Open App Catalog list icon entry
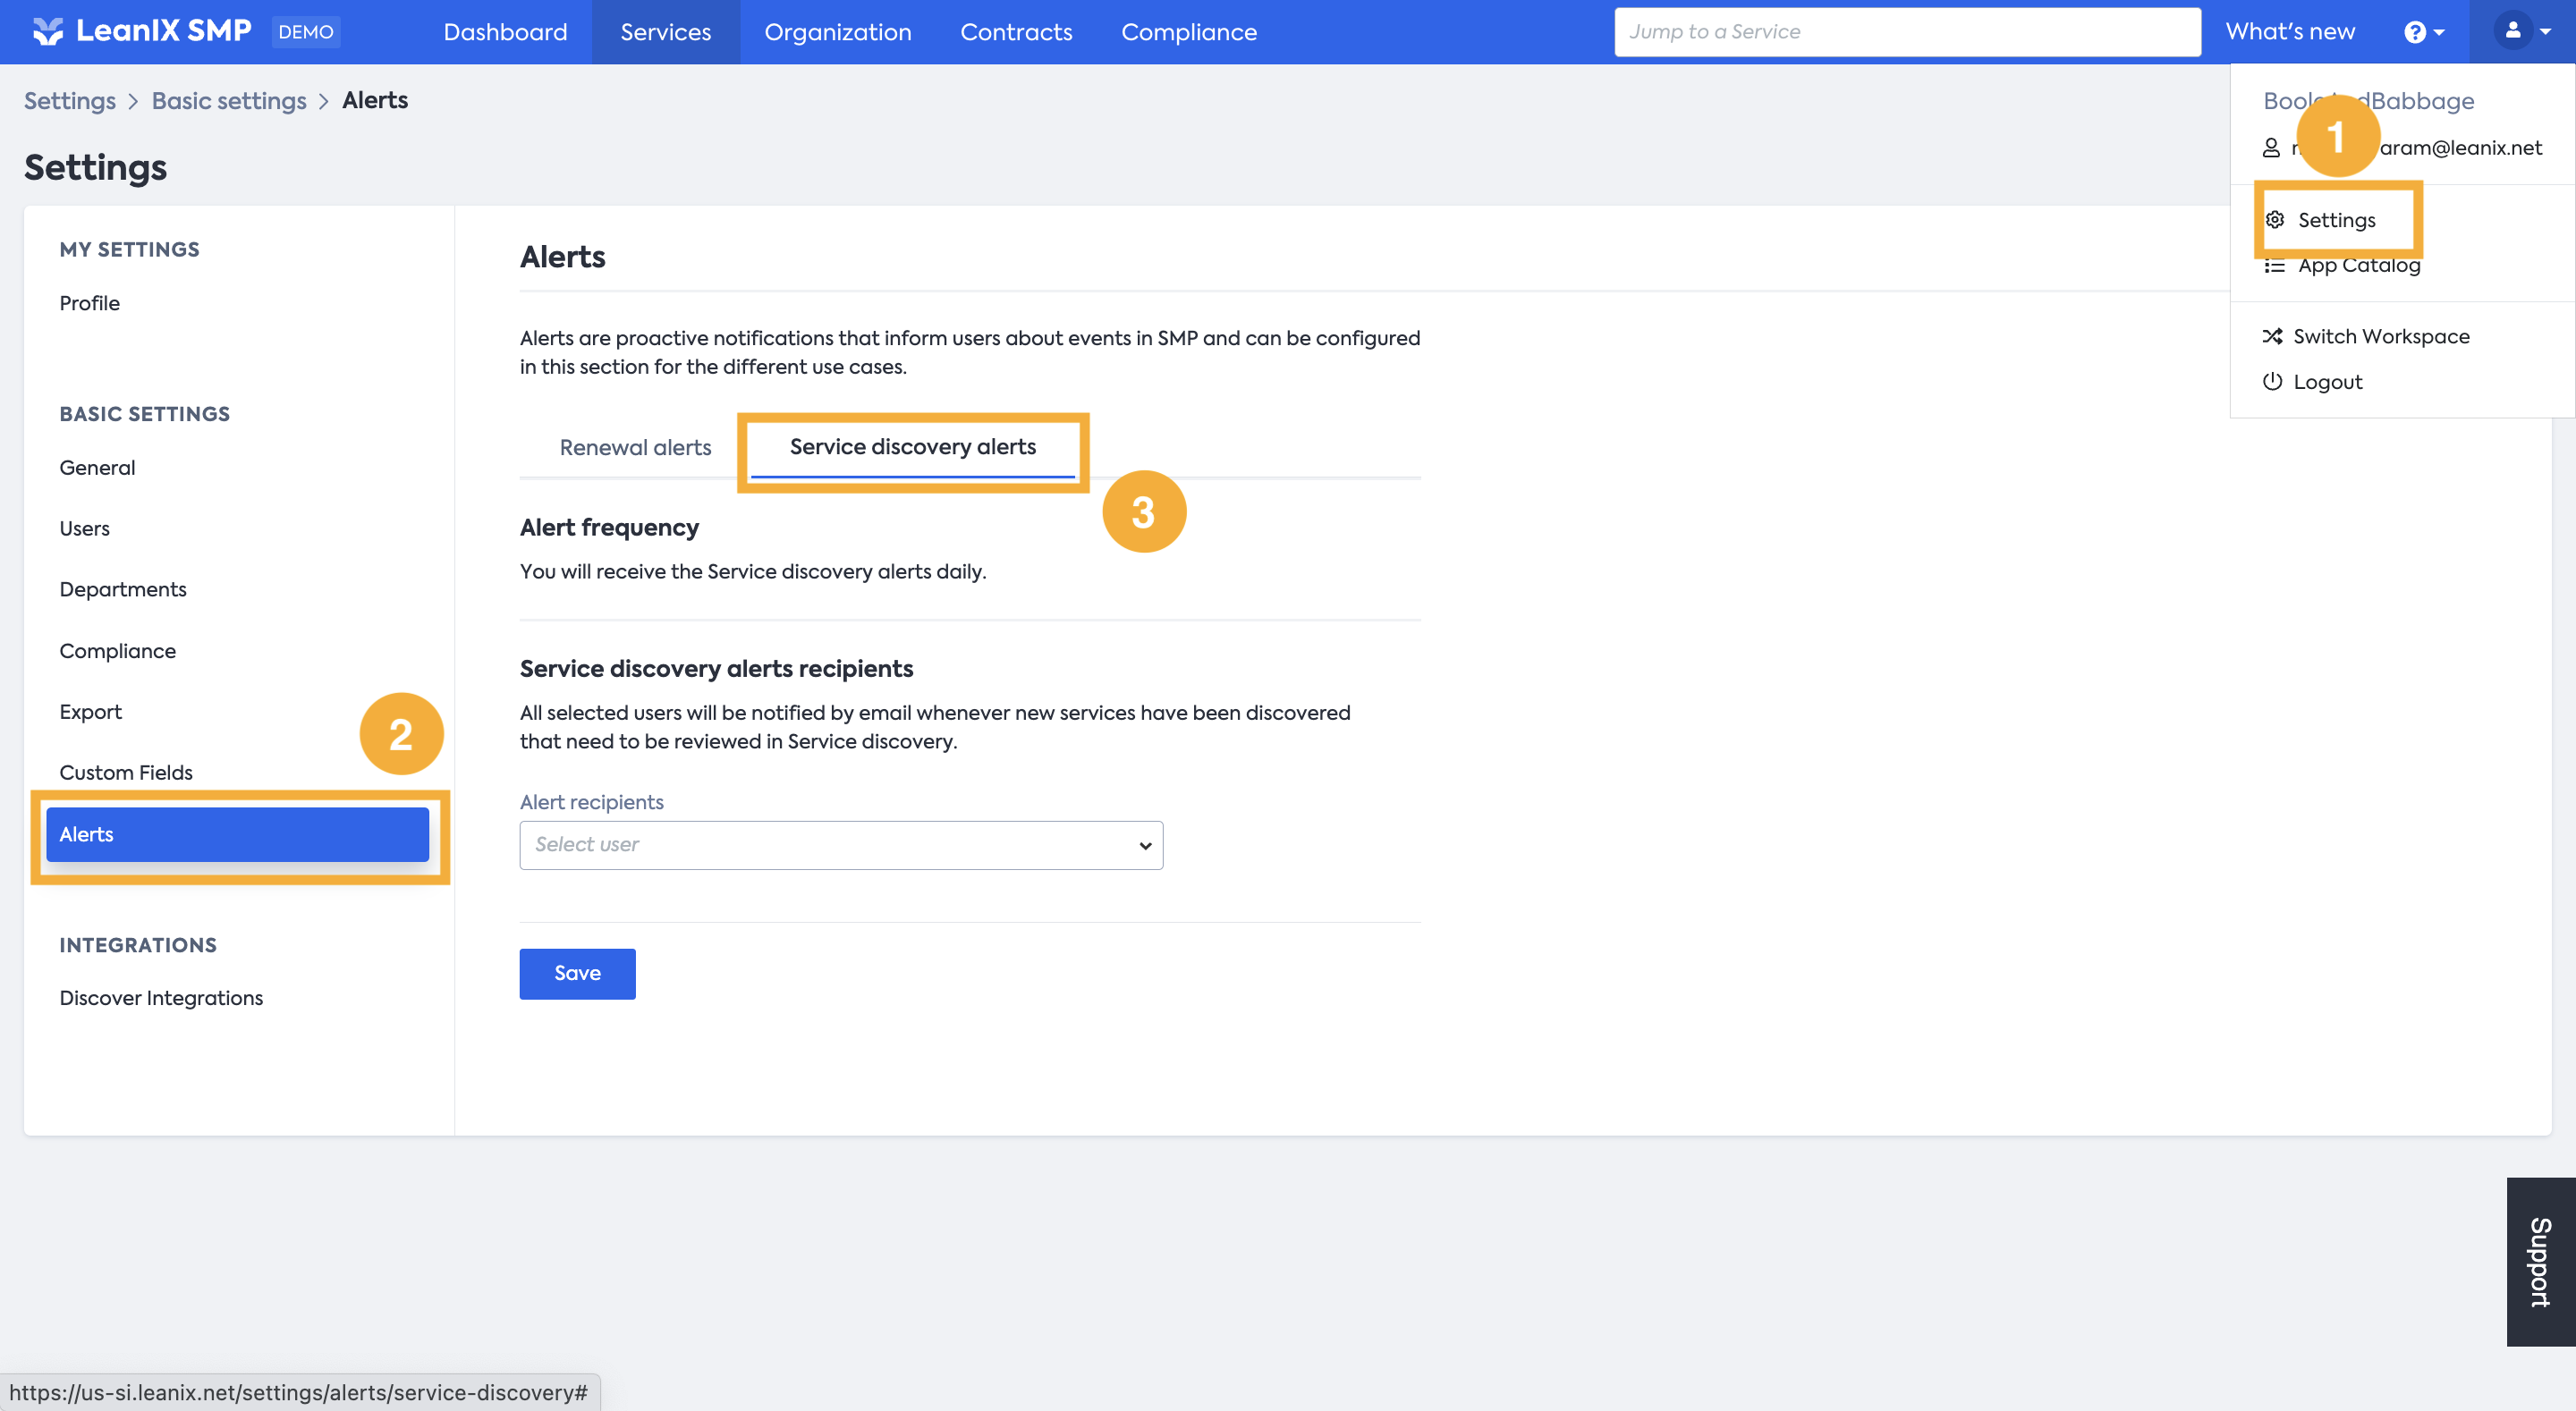 pos(2275,266)
